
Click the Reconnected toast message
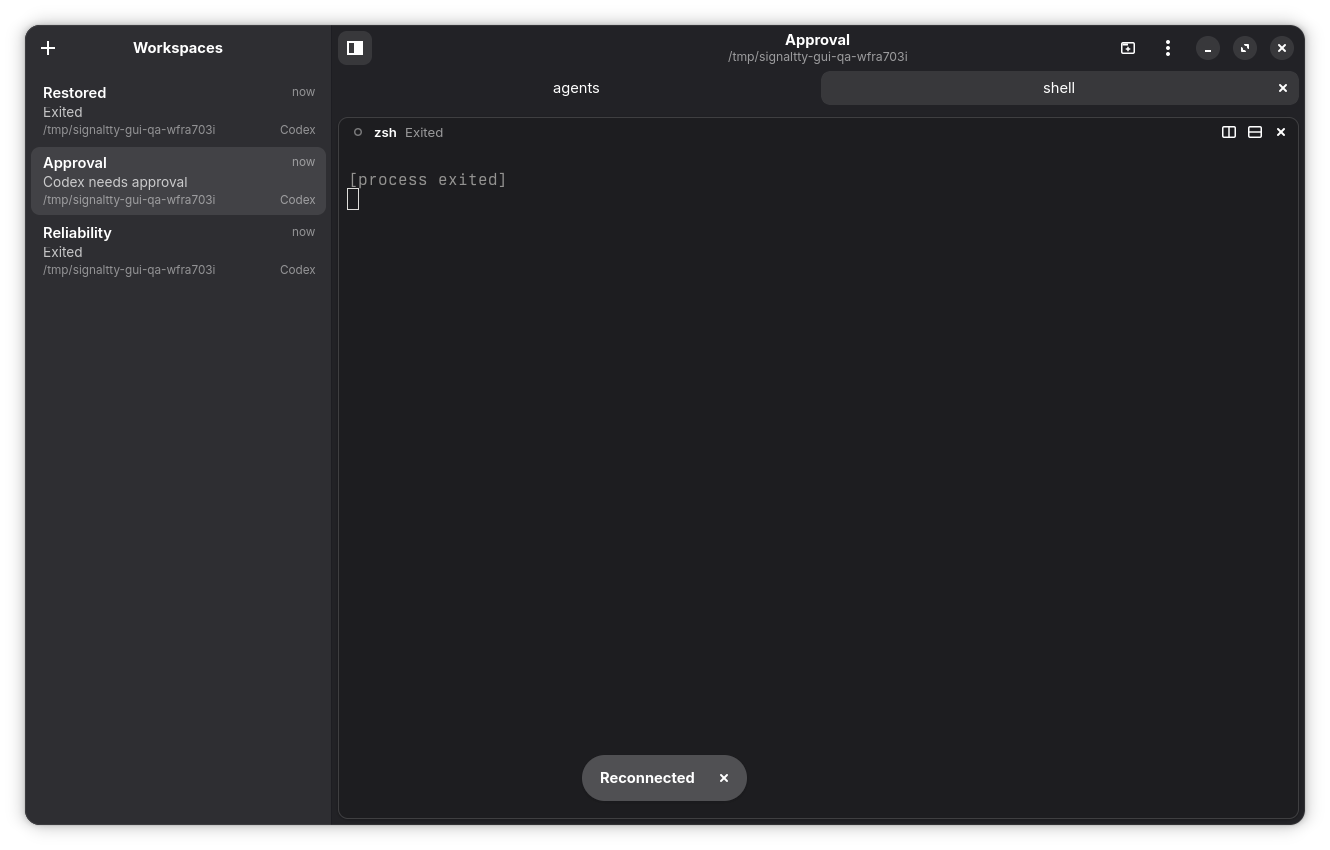647,778
